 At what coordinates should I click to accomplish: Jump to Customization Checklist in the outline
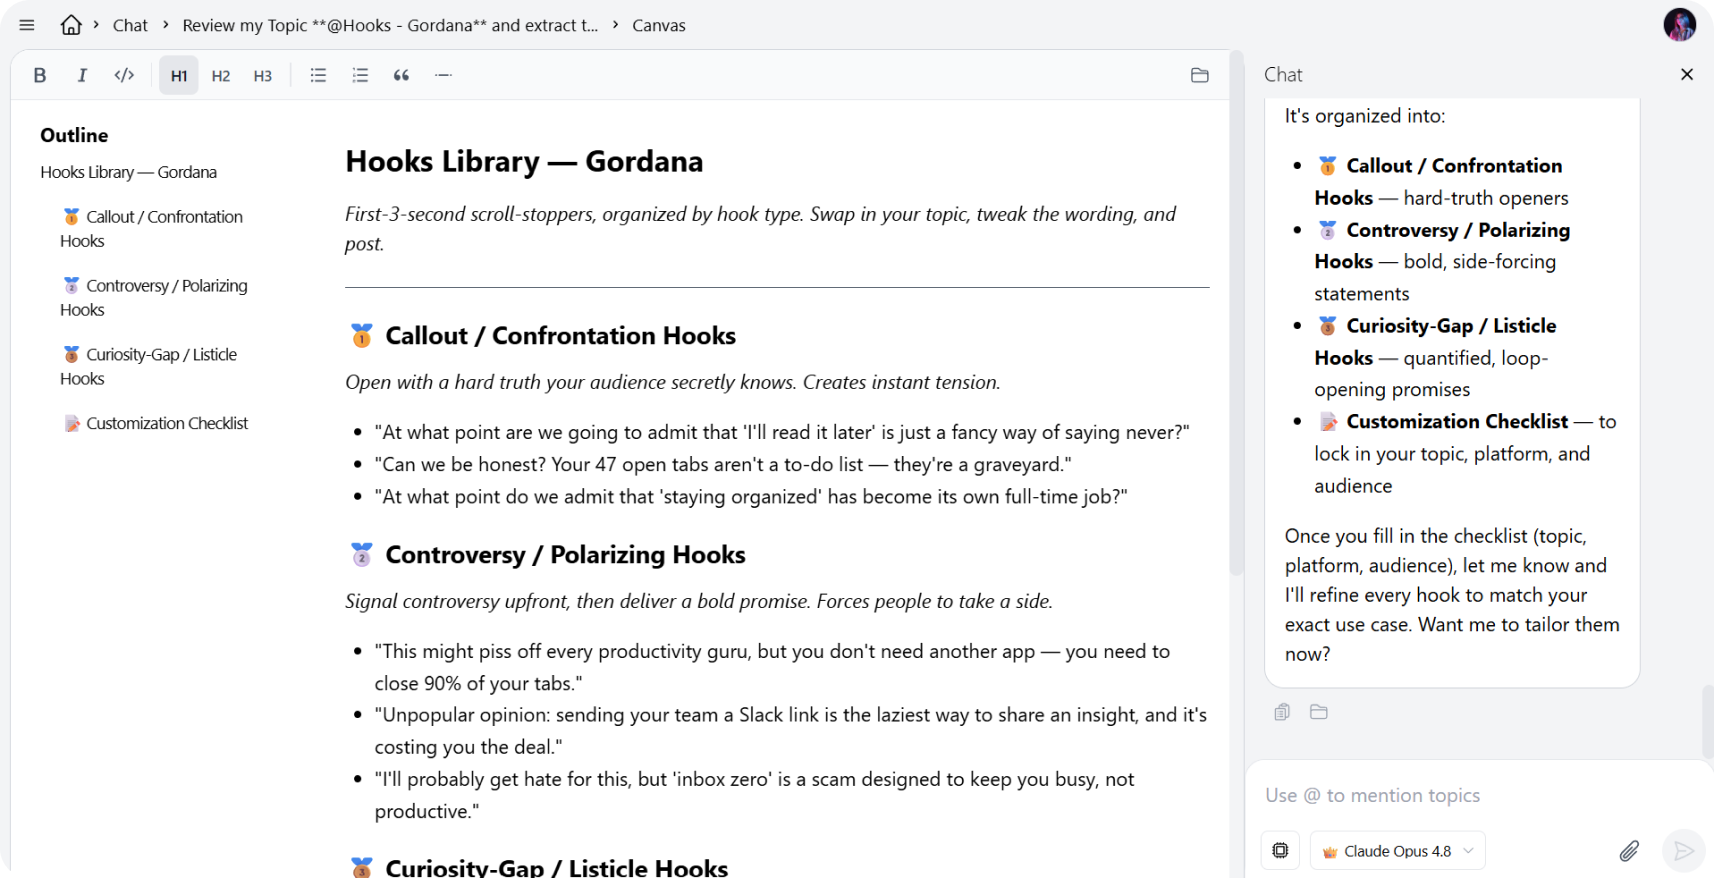(x=156, y=423)
